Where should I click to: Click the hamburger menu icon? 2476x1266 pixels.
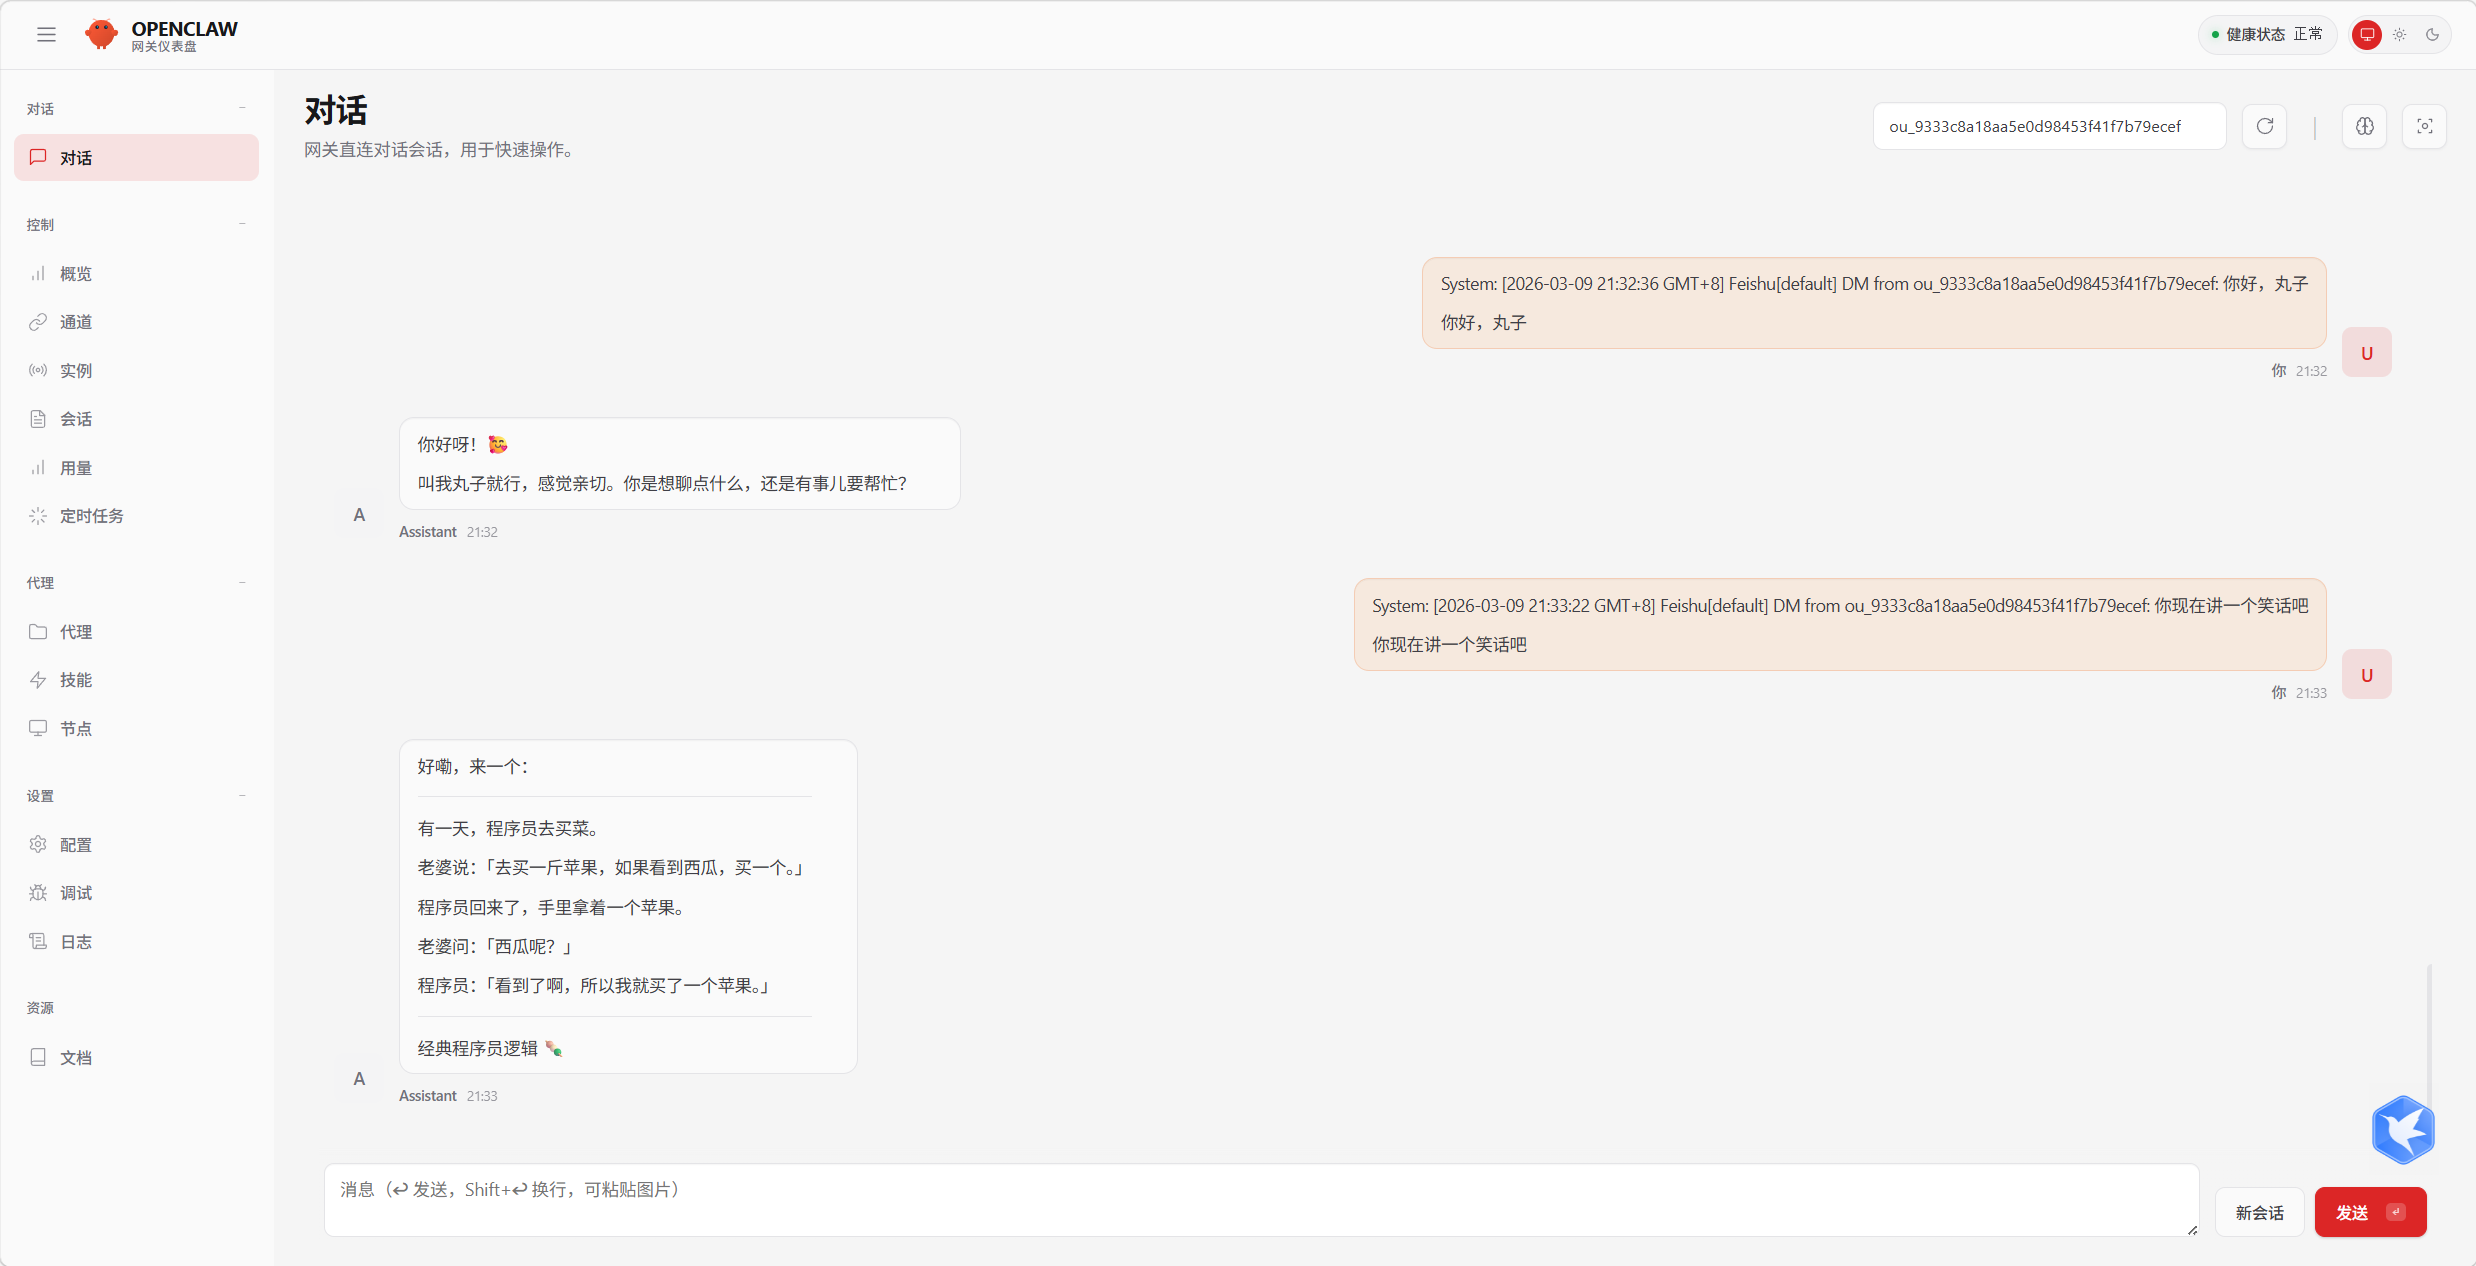point(46,34)
